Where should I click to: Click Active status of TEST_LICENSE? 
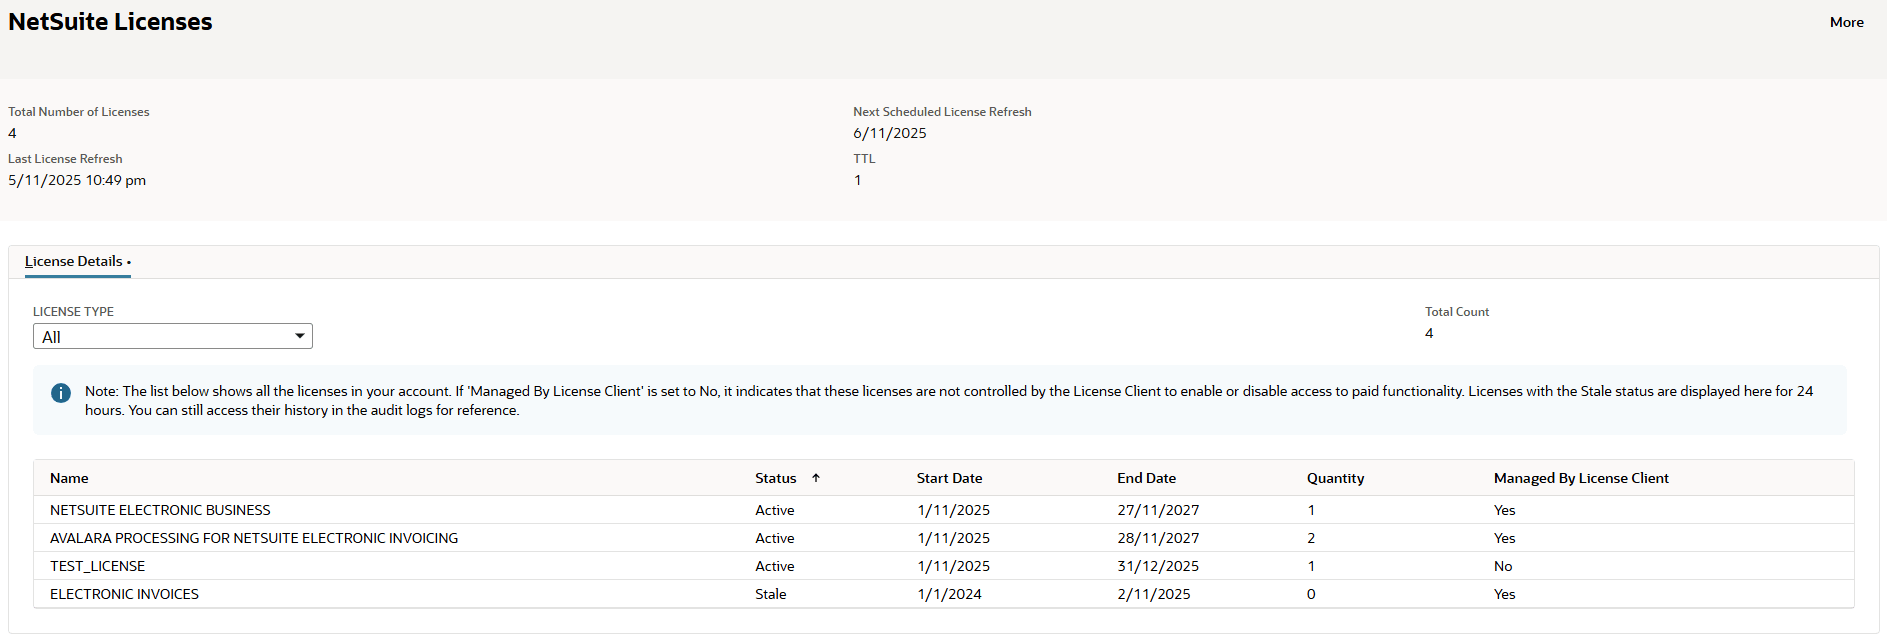coord(775,566)
